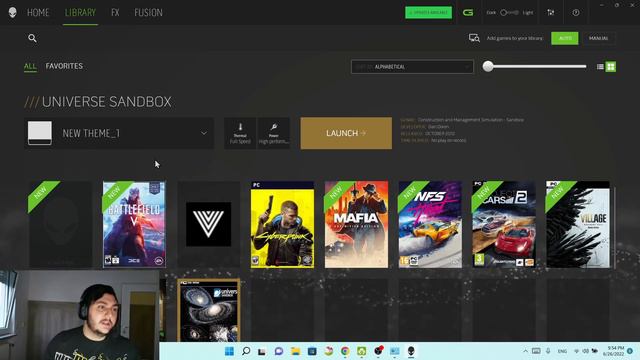Open the Power High Performance profile
Viewport: 640px width, 360px height.
[273, 133]
